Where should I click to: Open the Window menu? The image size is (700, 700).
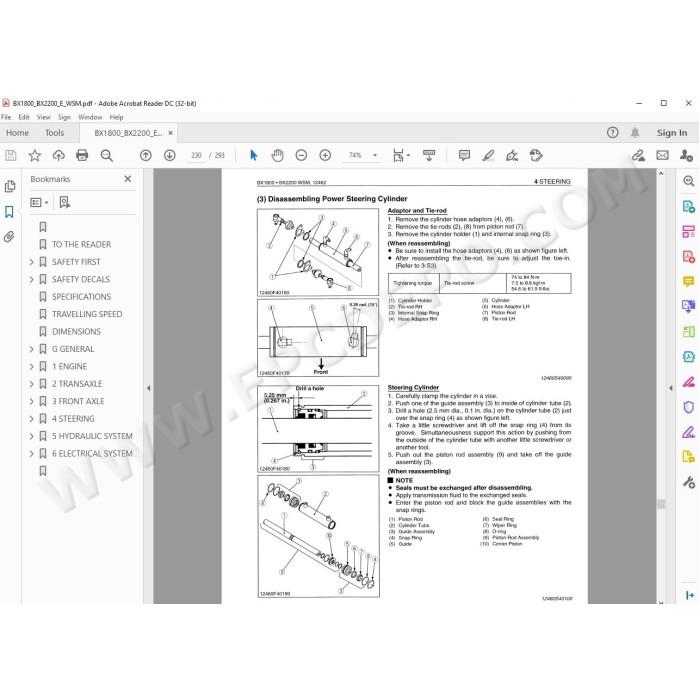90,117
